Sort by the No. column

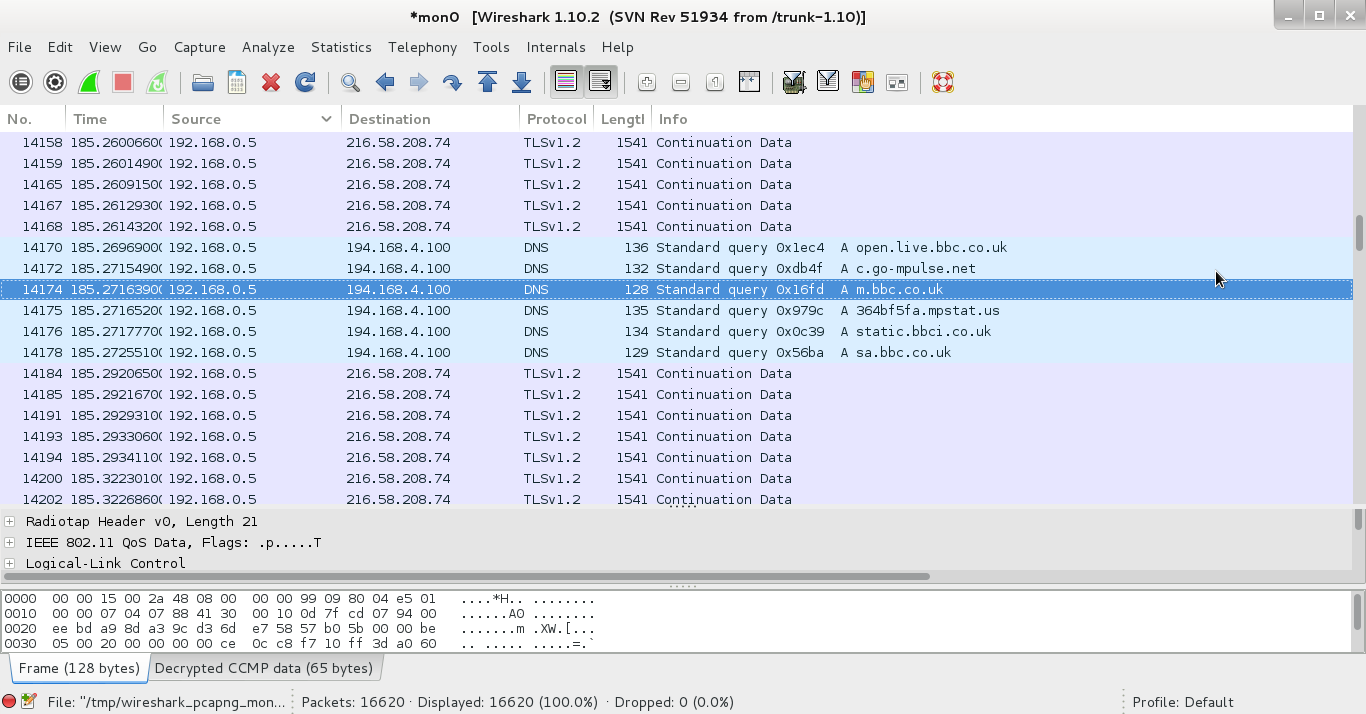33,119
